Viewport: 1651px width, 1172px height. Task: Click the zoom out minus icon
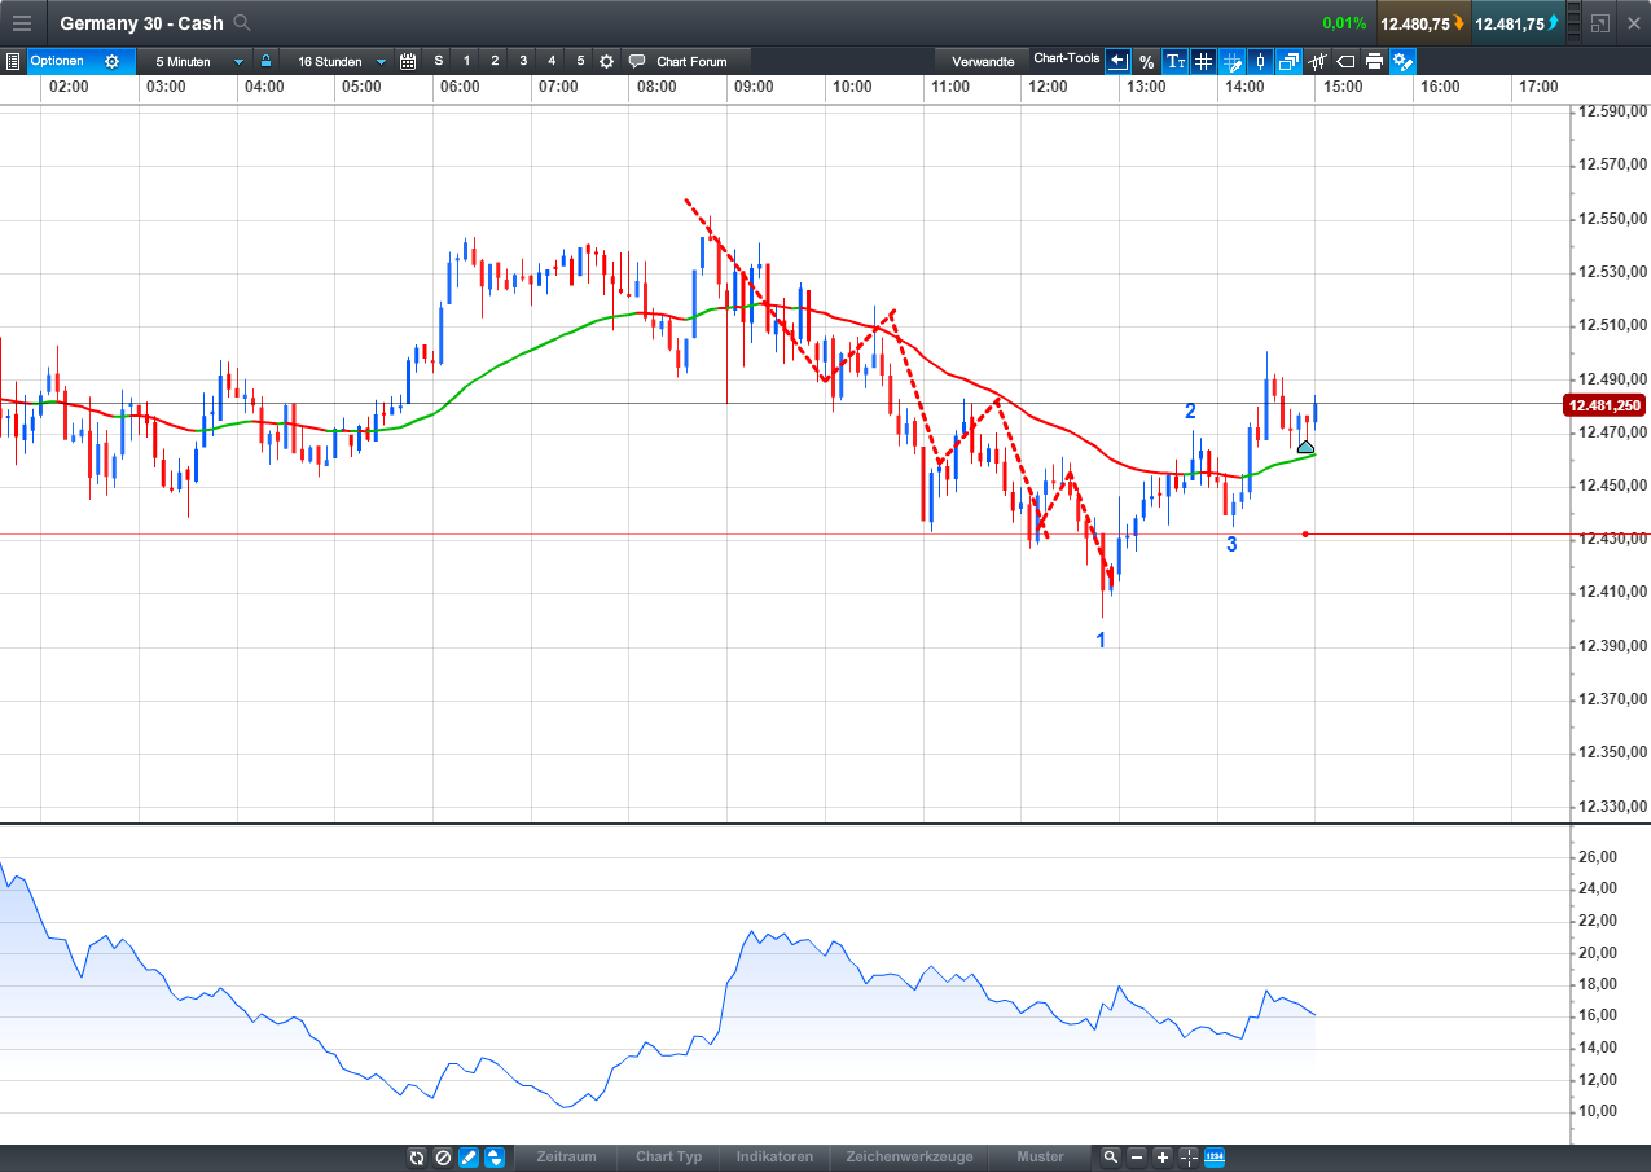tap(1136, 1157)
